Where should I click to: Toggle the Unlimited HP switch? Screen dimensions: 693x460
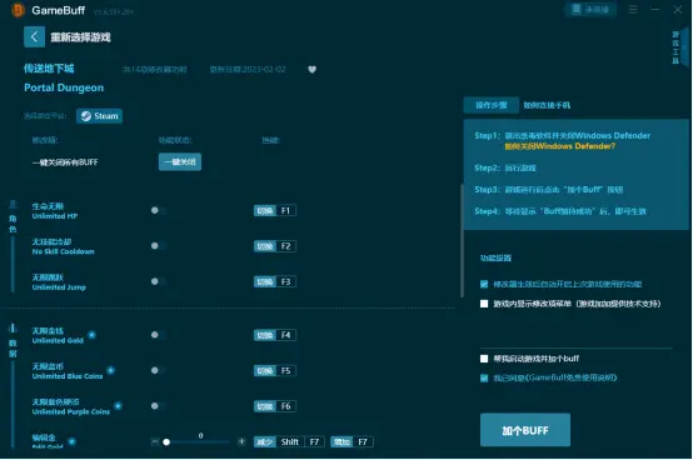point(158,210)
